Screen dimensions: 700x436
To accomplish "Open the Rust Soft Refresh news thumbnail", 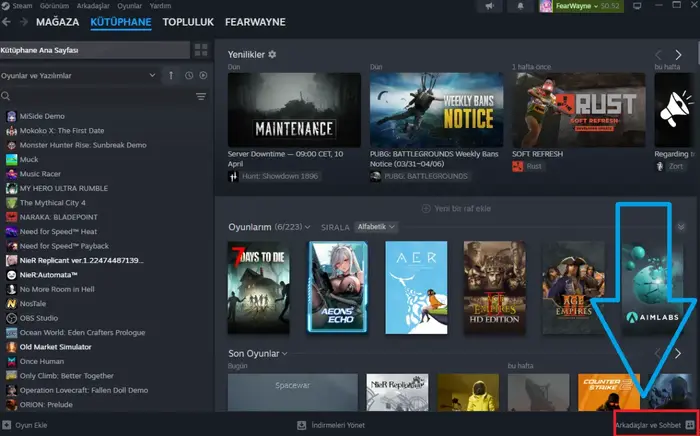I will (579, 110).
